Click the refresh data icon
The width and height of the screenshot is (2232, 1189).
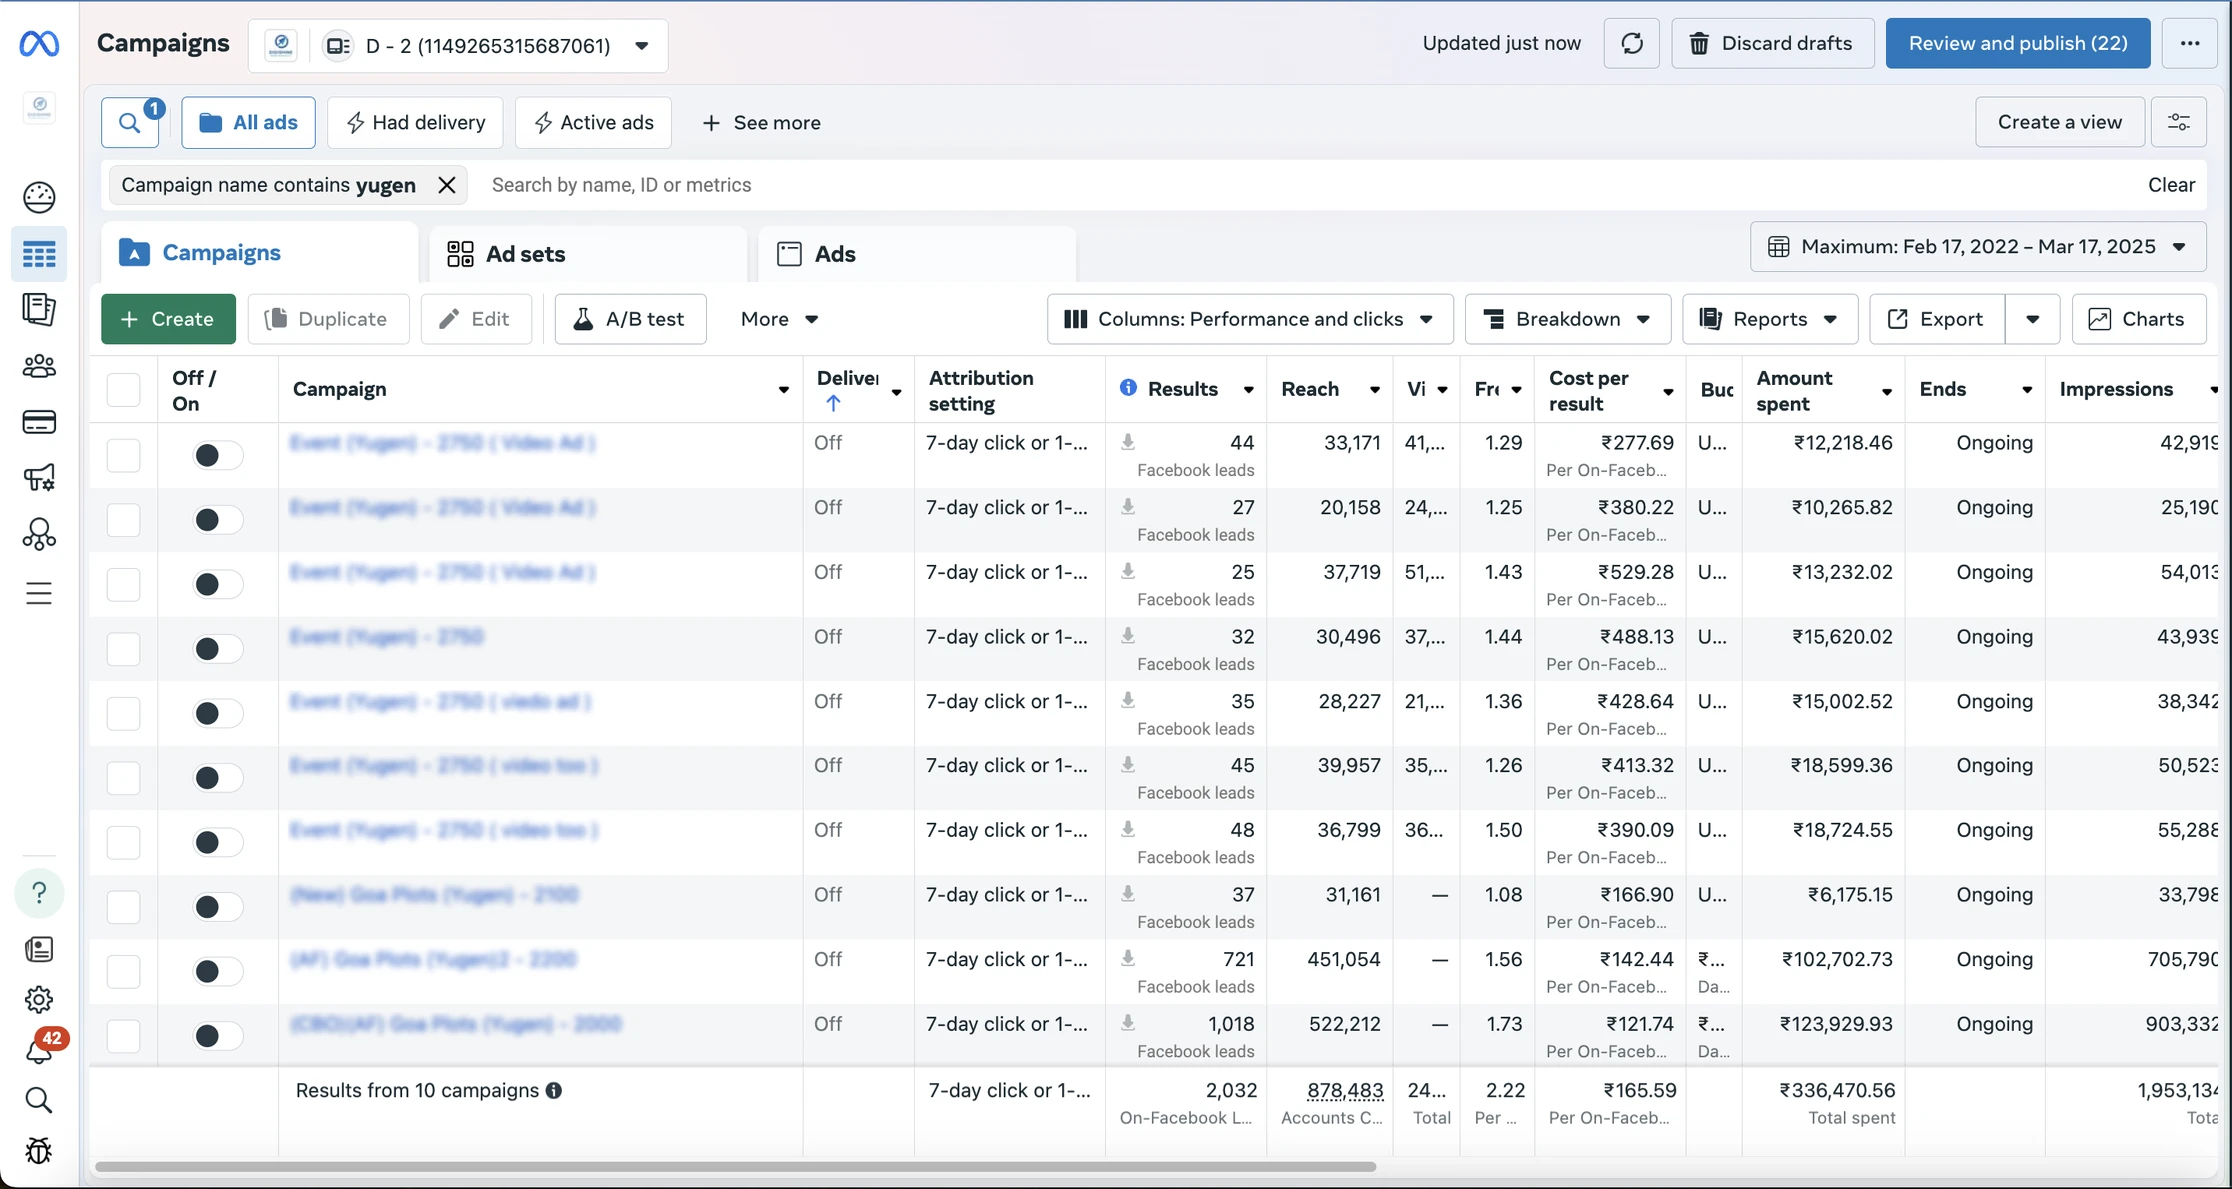[x=1631, y=43]
